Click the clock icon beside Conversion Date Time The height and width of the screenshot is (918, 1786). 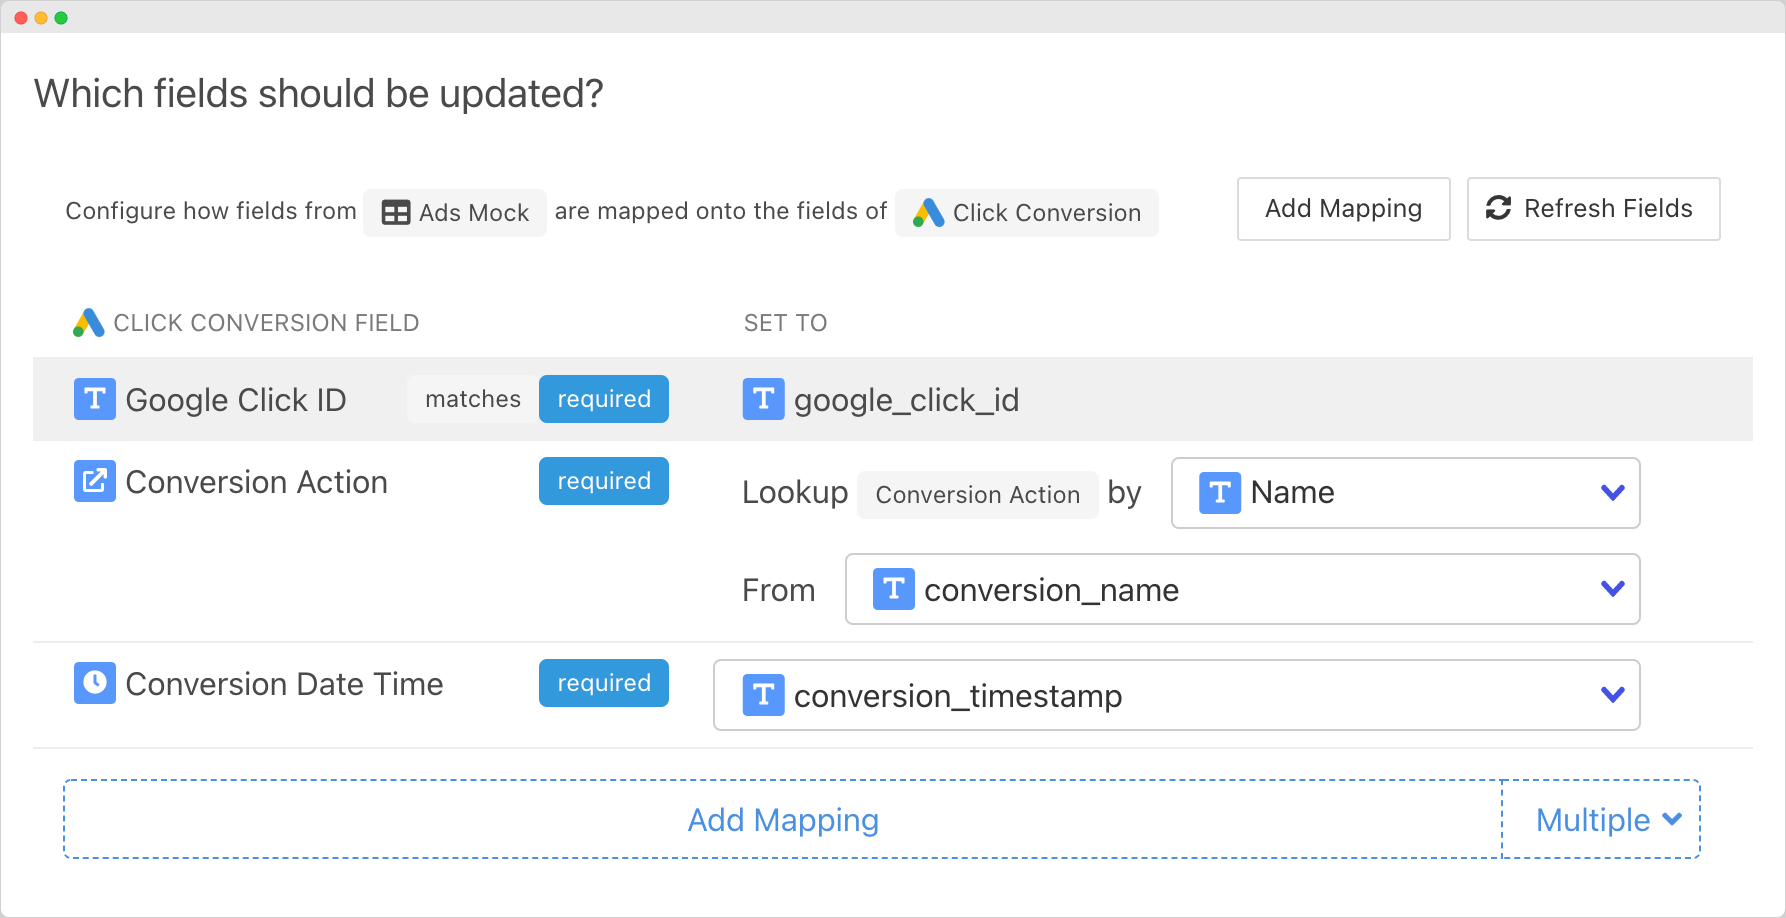click(x=95, y=683)
